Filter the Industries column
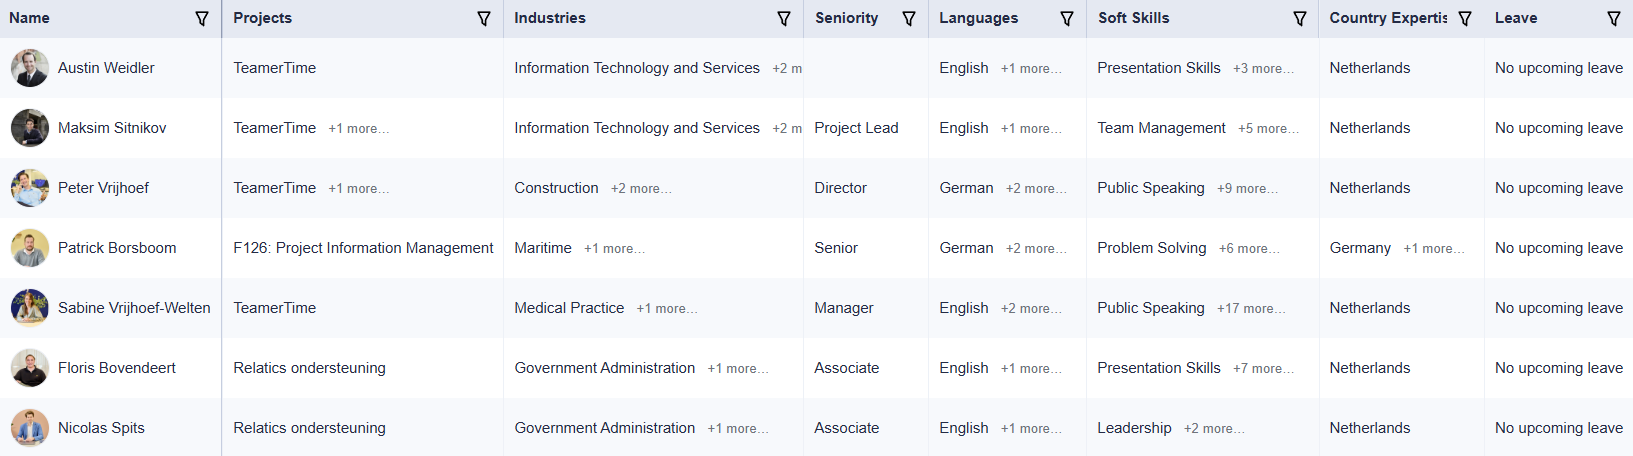 click(x=784, y=19)
